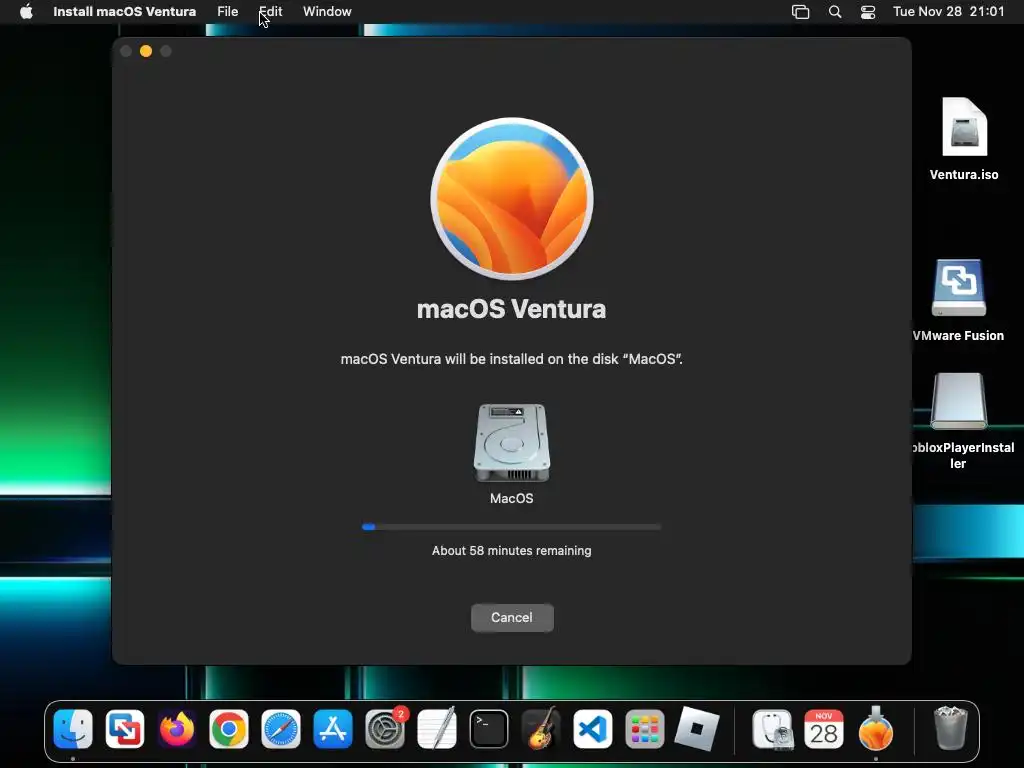Click the 'About 58 minutes remaining' text
Image resolution: width=1024 pixels, height=768 pixels.
click(511, 551)
